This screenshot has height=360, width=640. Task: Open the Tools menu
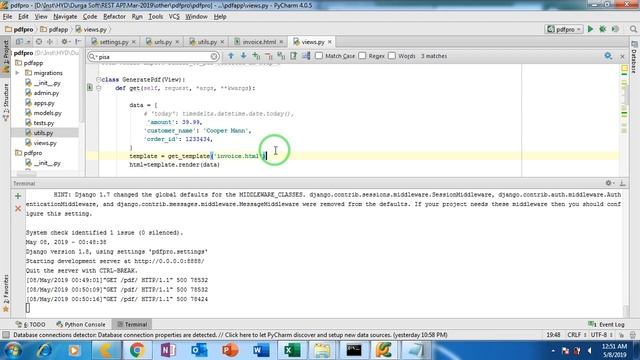point(156,17)
